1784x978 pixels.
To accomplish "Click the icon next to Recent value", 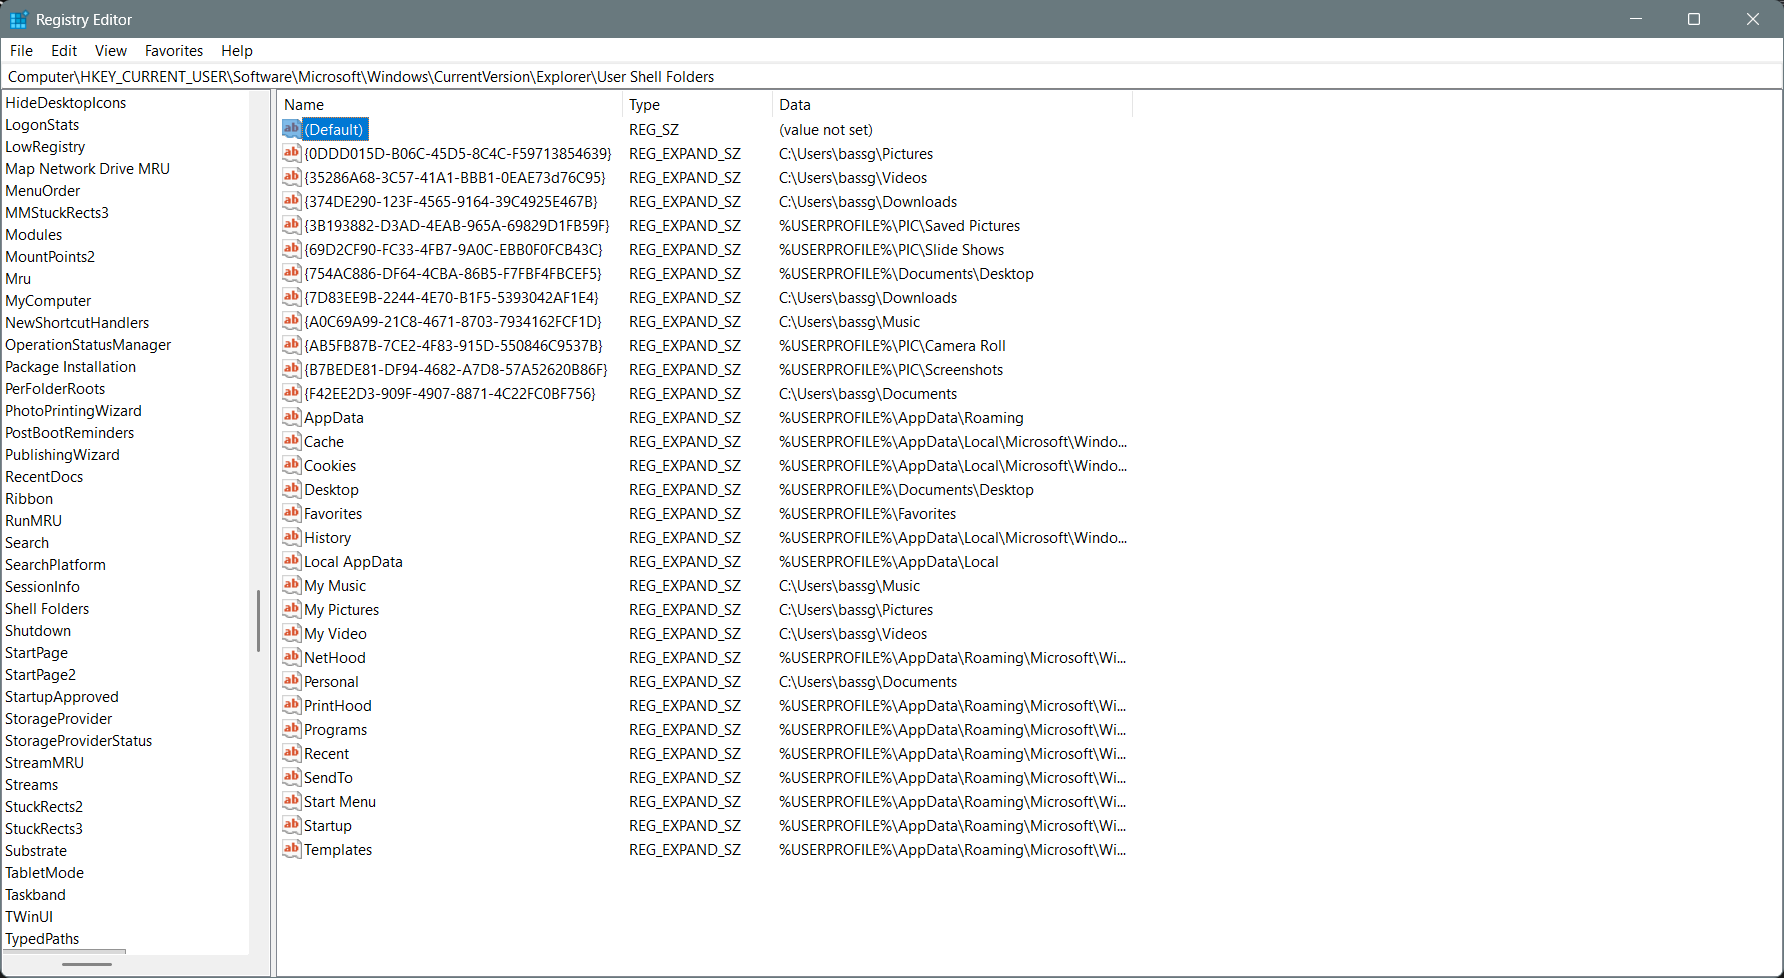I will click(x=291, y=753).
